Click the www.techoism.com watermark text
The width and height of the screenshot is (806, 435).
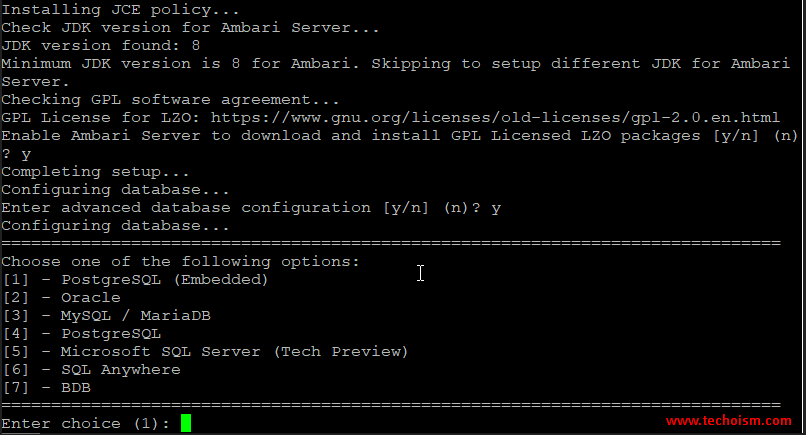(x=728, y=421)
